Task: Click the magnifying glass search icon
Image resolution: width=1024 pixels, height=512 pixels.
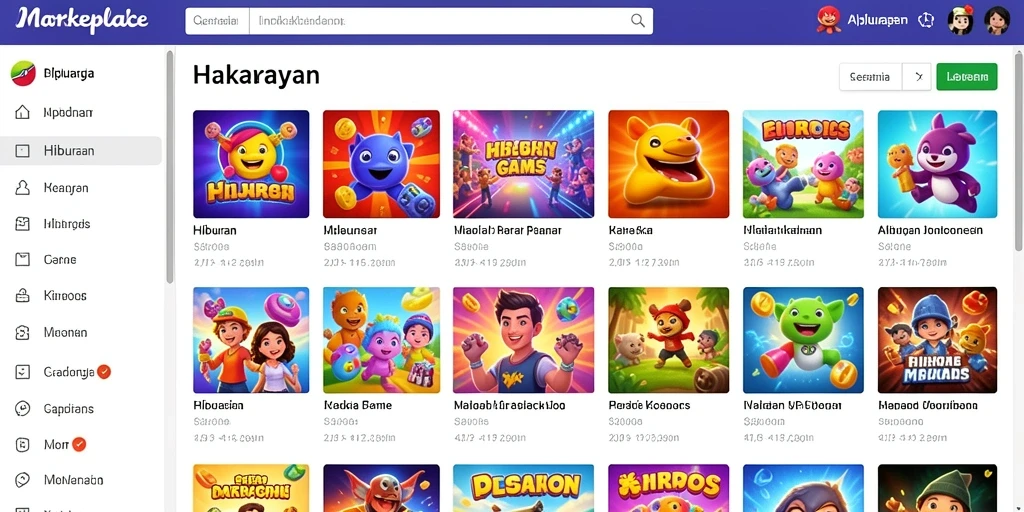Action: click(638, 21)
